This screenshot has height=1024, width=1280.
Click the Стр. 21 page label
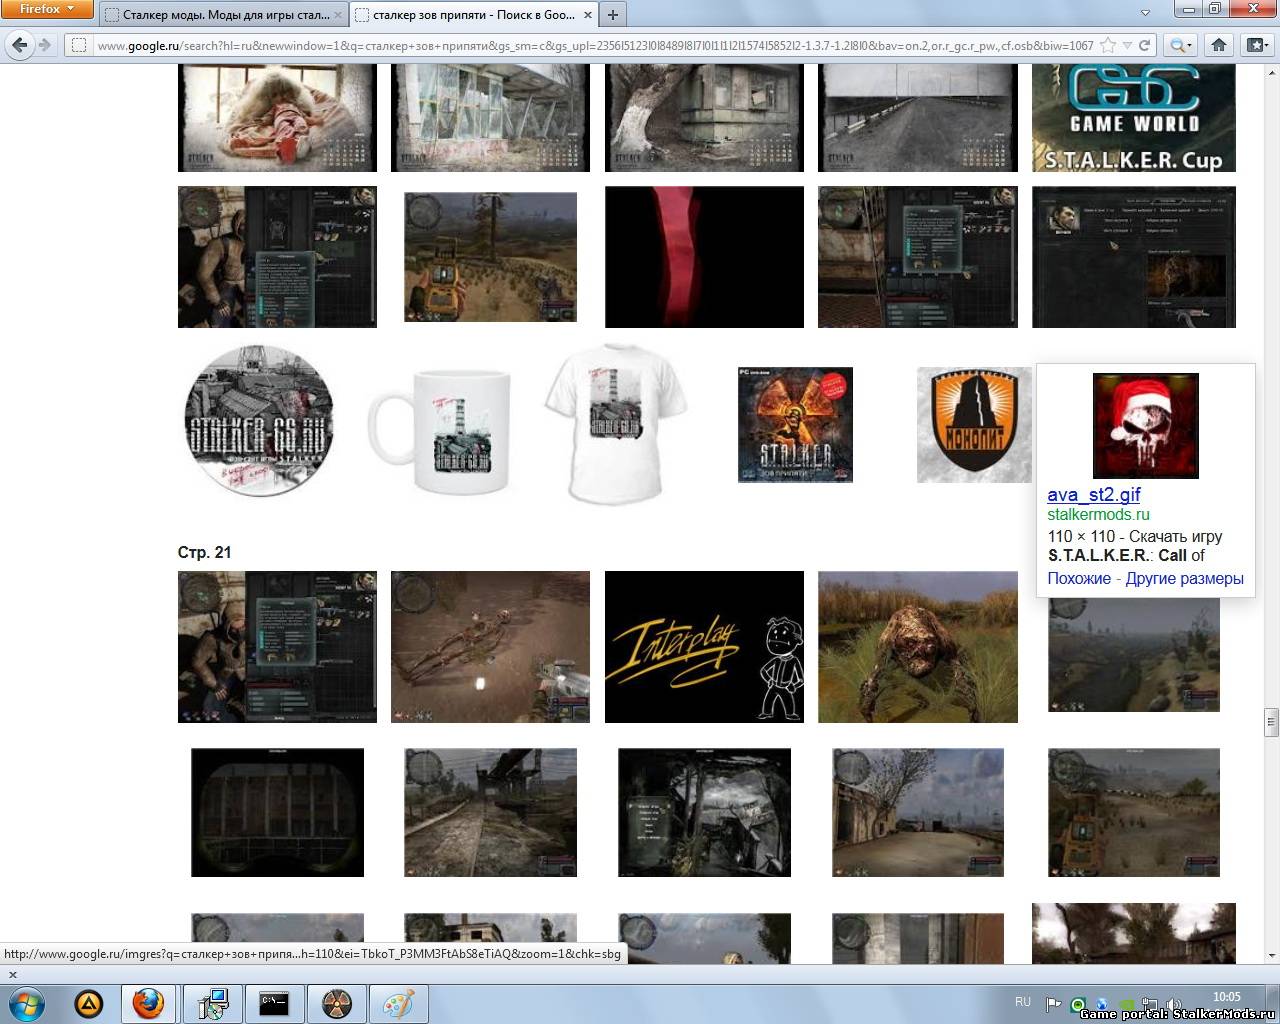204,552
